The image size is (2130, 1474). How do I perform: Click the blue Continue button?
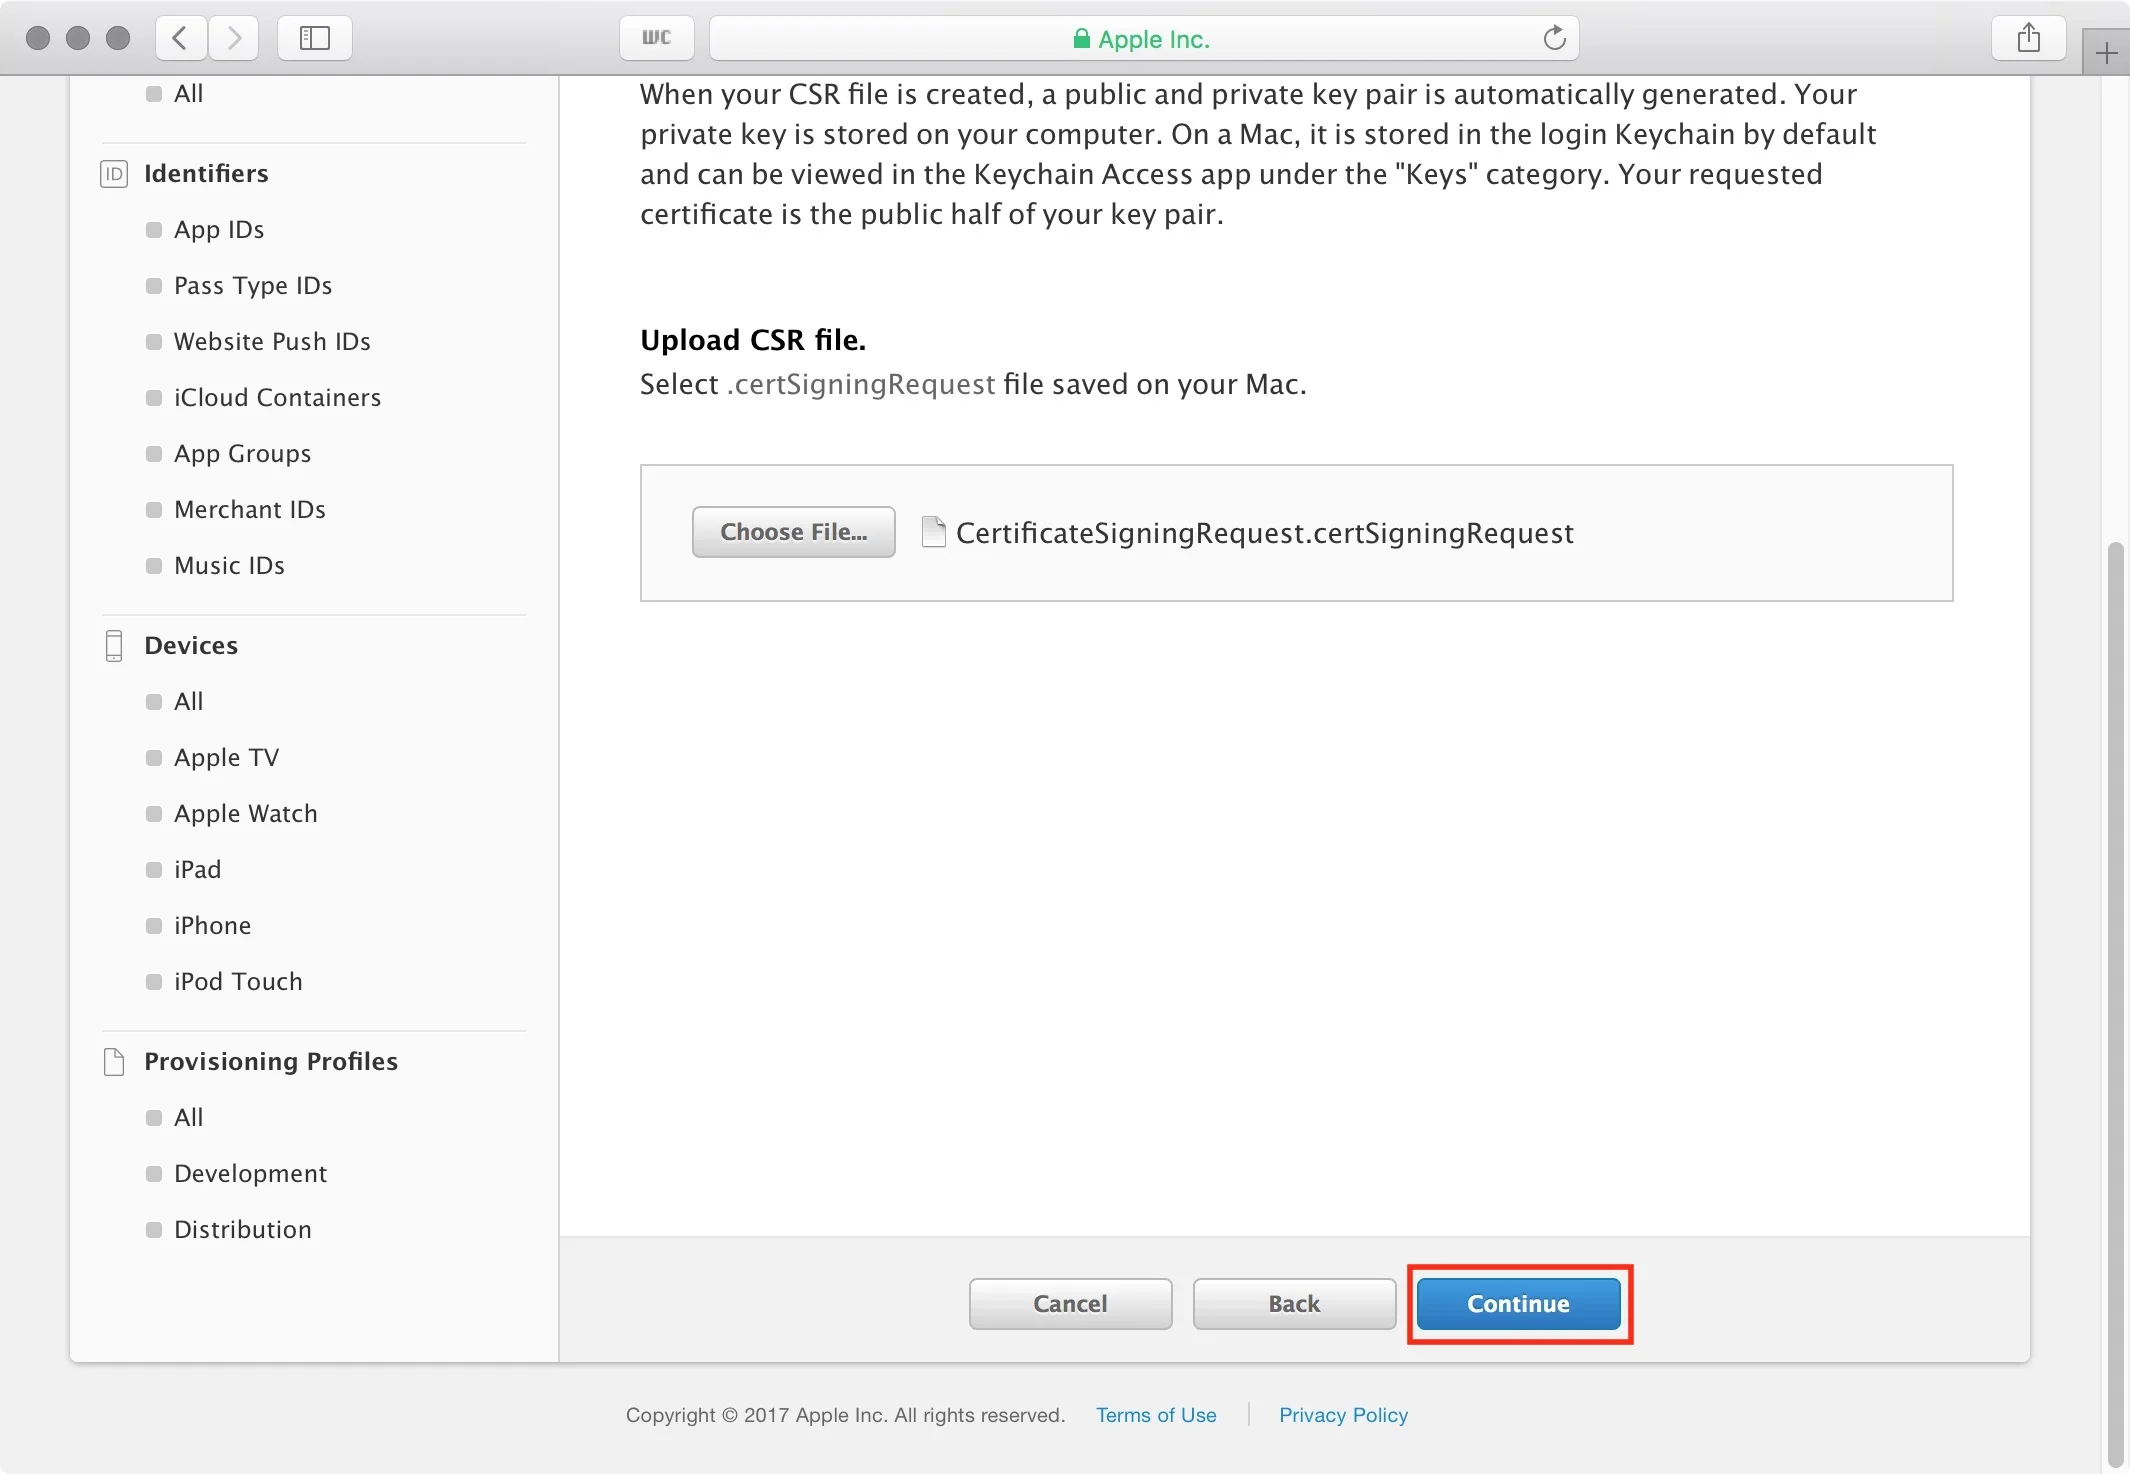pos(1518,1304)
